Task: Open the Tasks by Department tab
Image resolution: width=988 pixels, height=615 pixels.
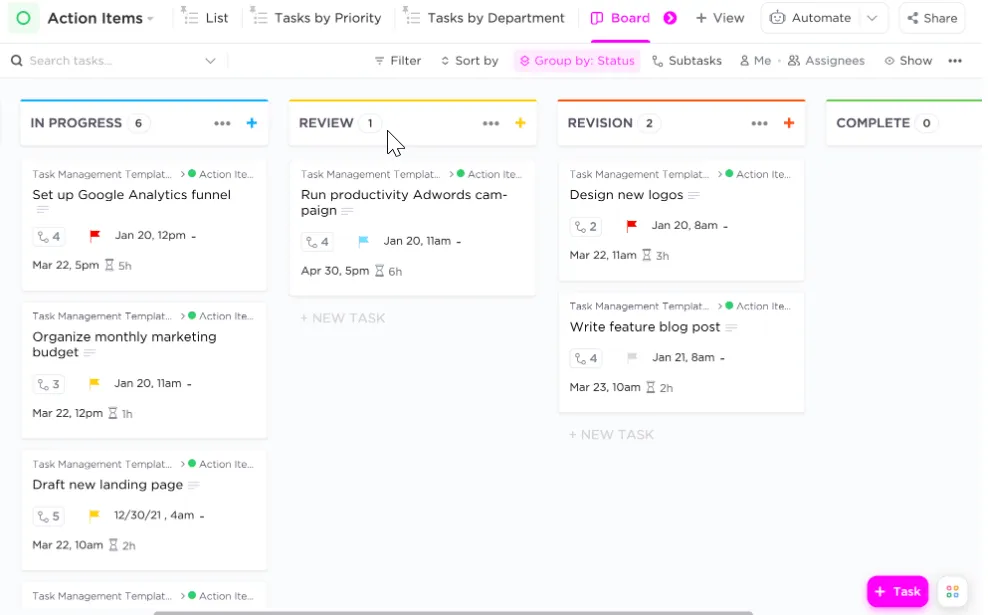Action: point(484,18)
